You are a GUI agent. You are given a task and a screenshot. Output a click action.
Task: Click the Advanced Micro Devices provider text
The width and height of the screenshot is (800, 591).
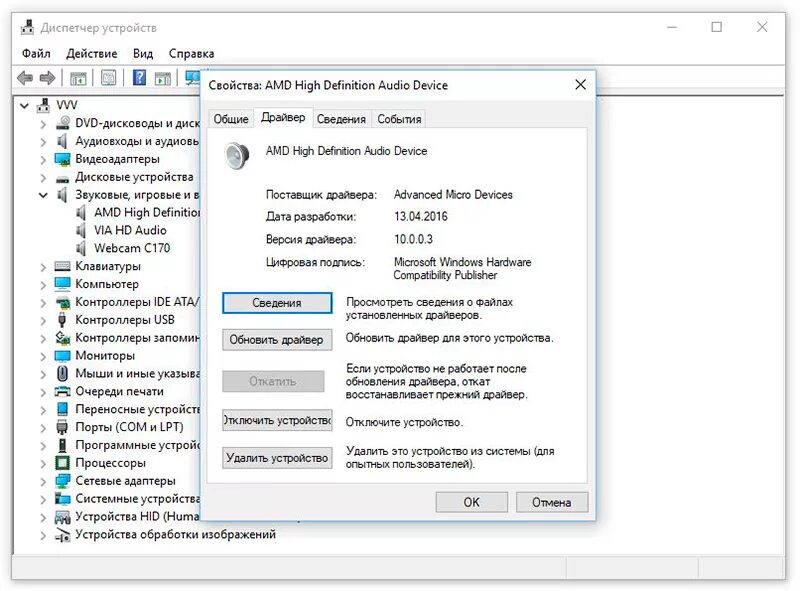click(x=453, y=194)
